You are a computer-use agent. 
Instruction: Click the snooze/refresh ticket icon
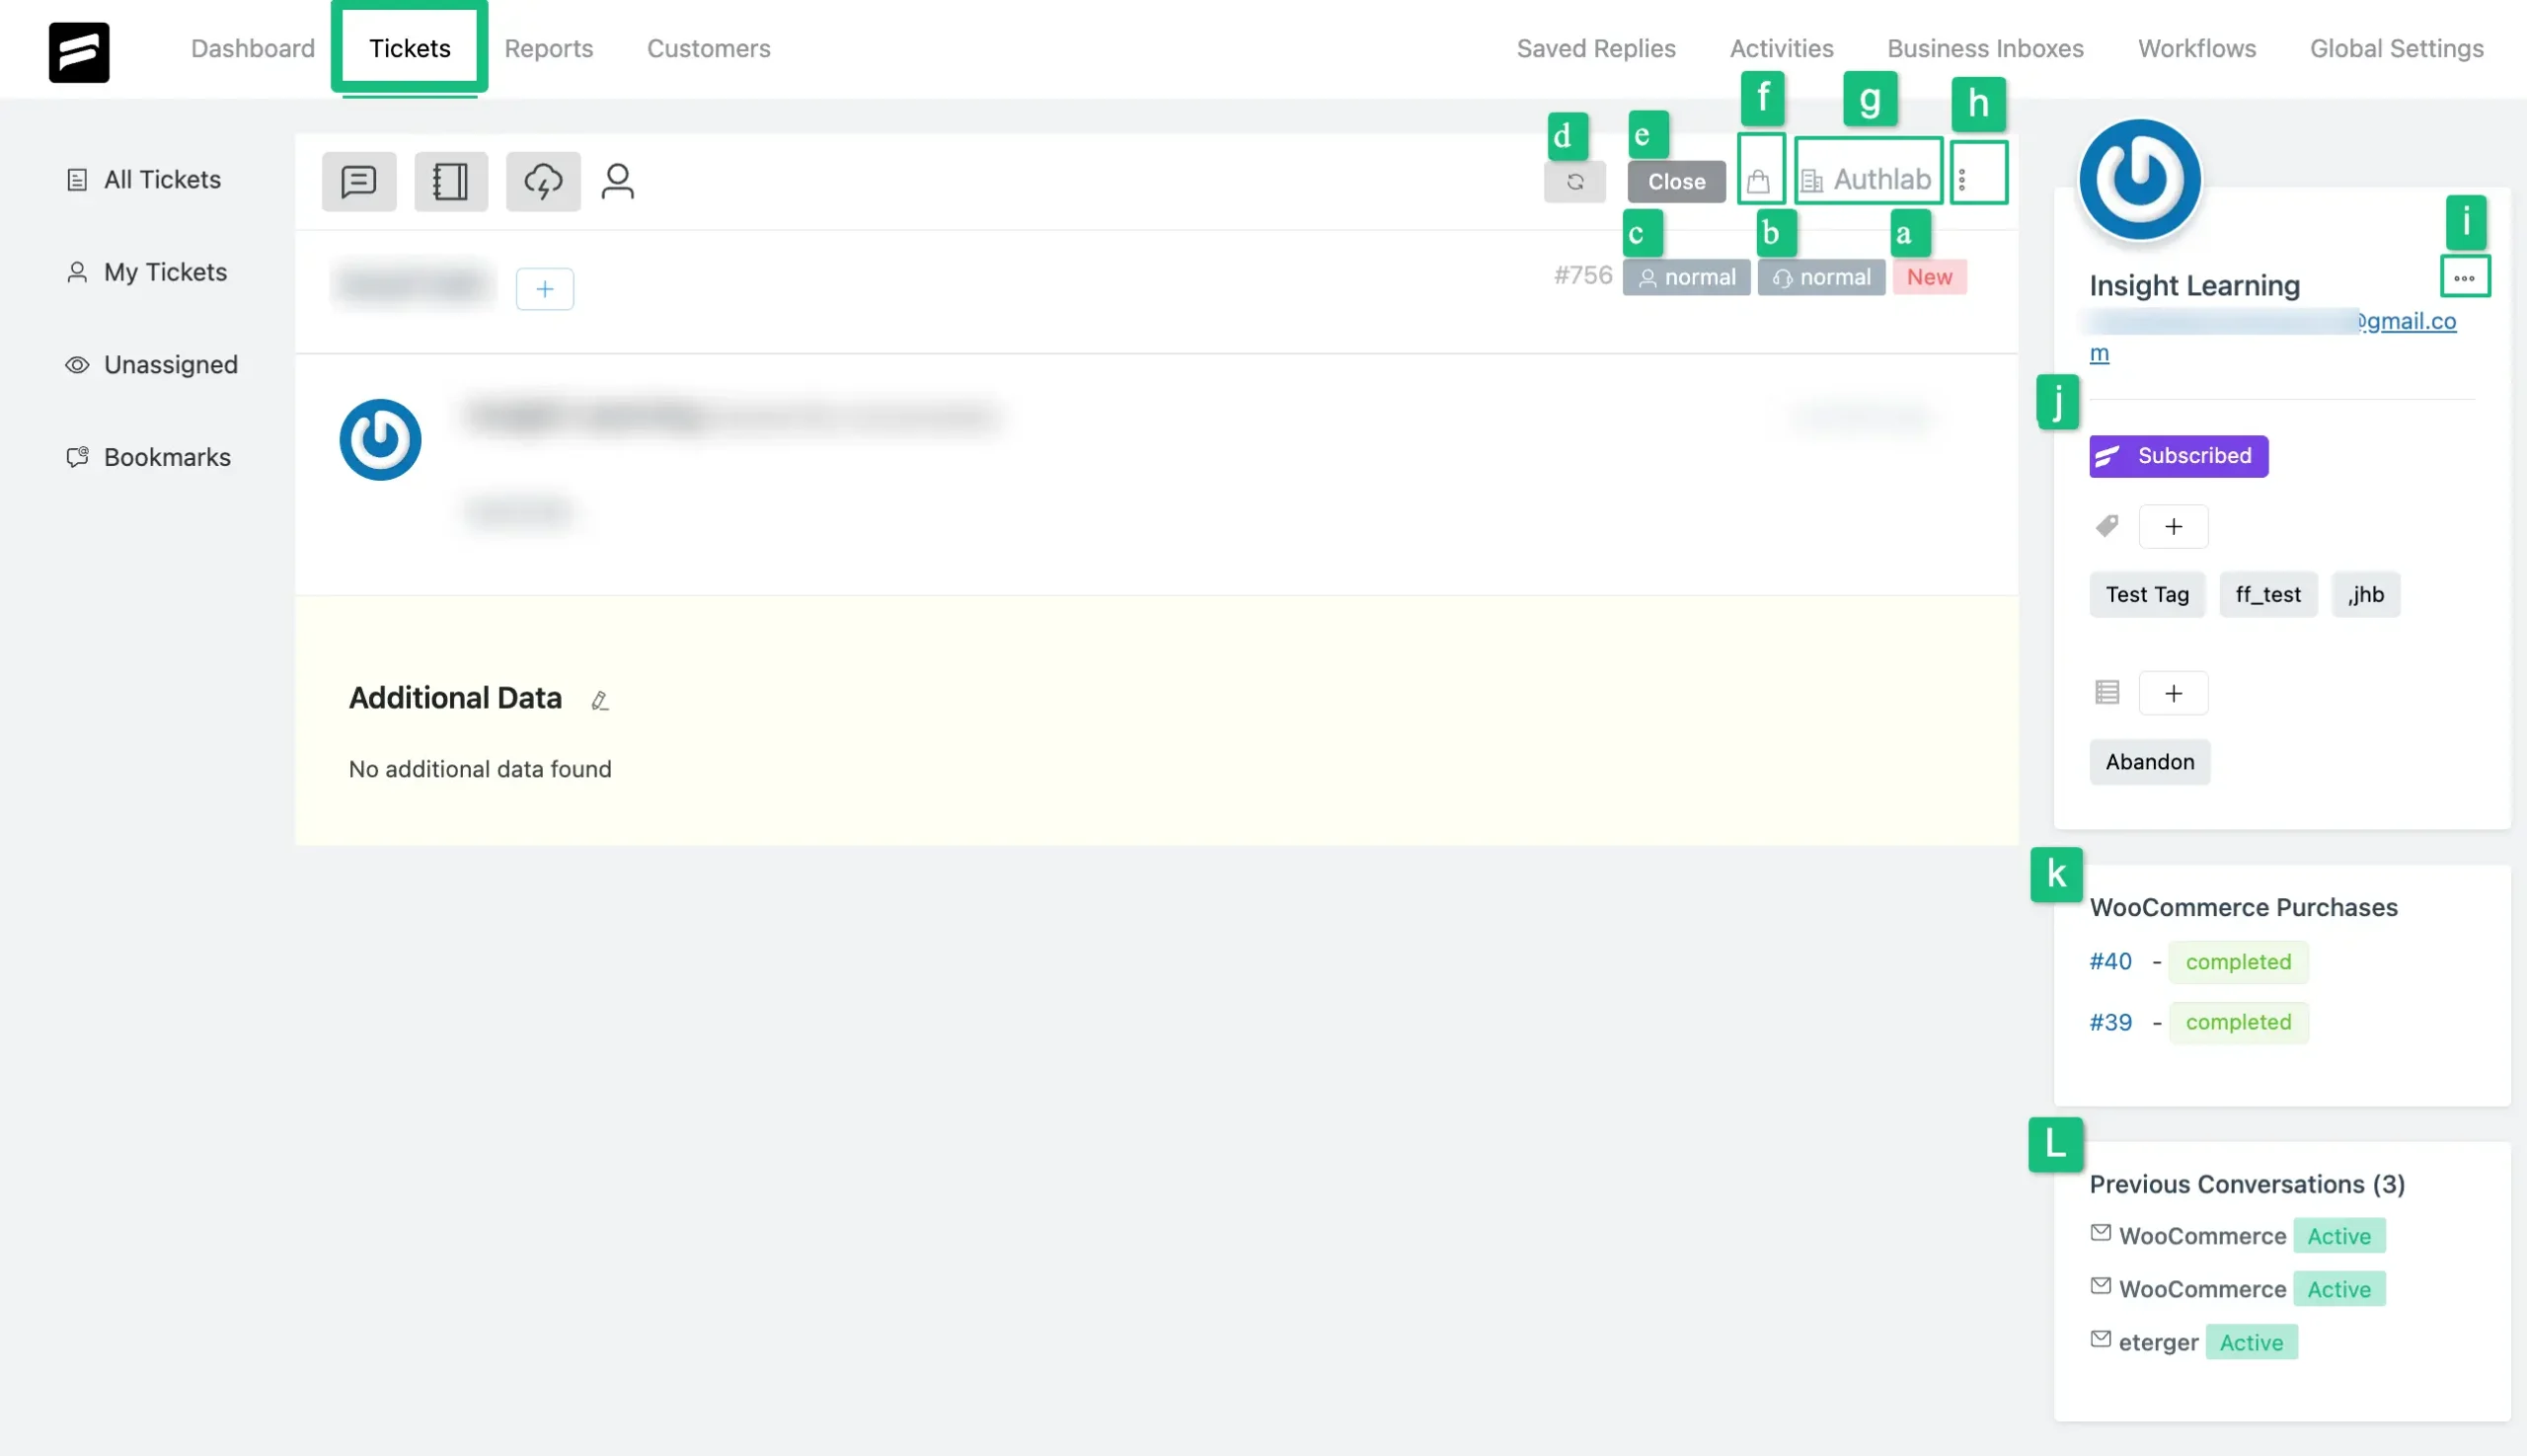[1574, 181]
